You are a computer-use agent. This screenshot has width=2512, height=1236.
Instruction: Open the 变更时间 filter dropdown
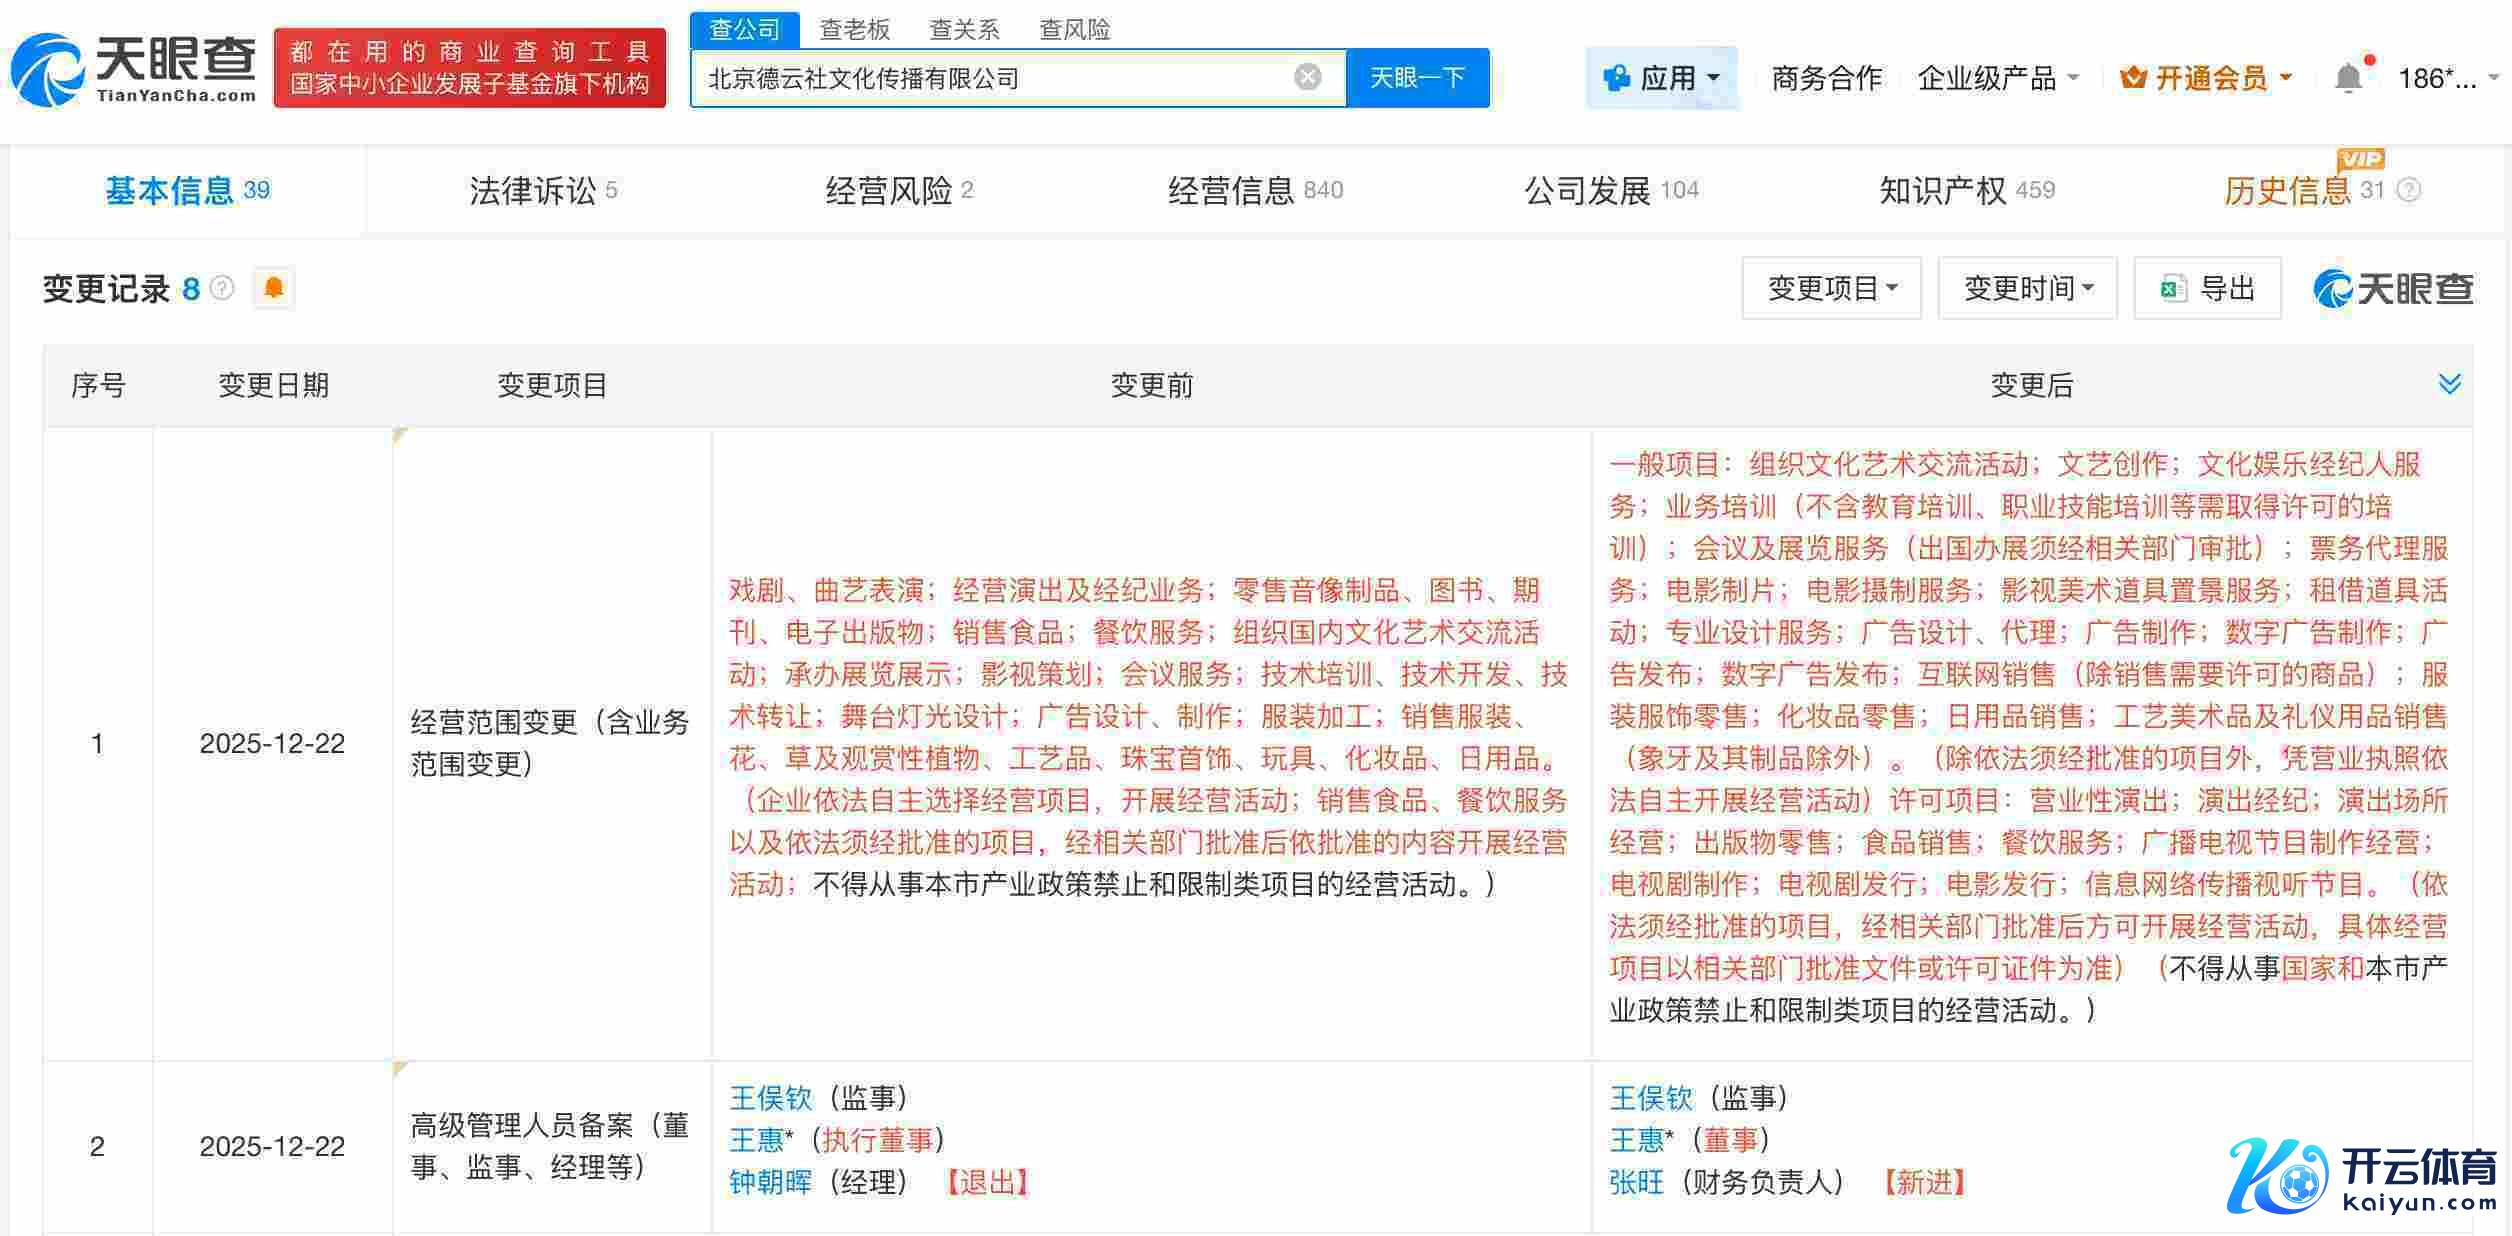click(2027, 289)
